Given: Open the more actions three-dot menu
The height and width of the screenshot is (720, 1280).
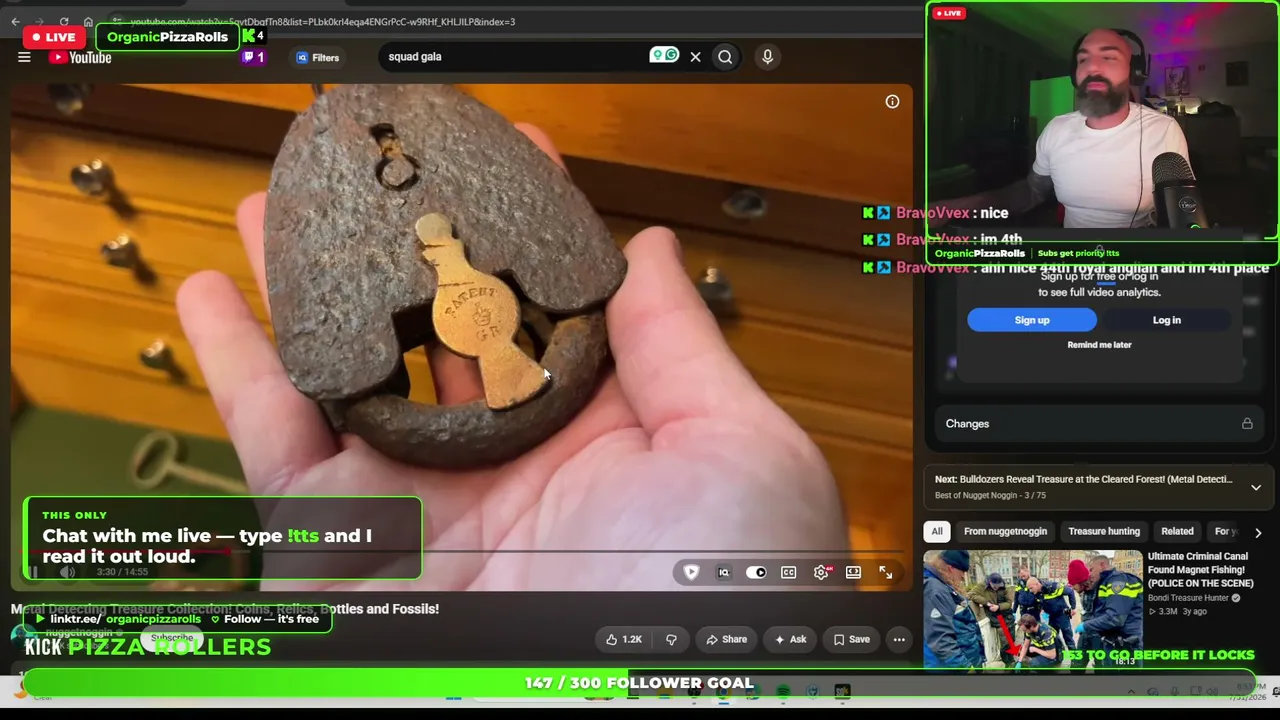Looking at the screenshot, I should click(x=899, y=639).
